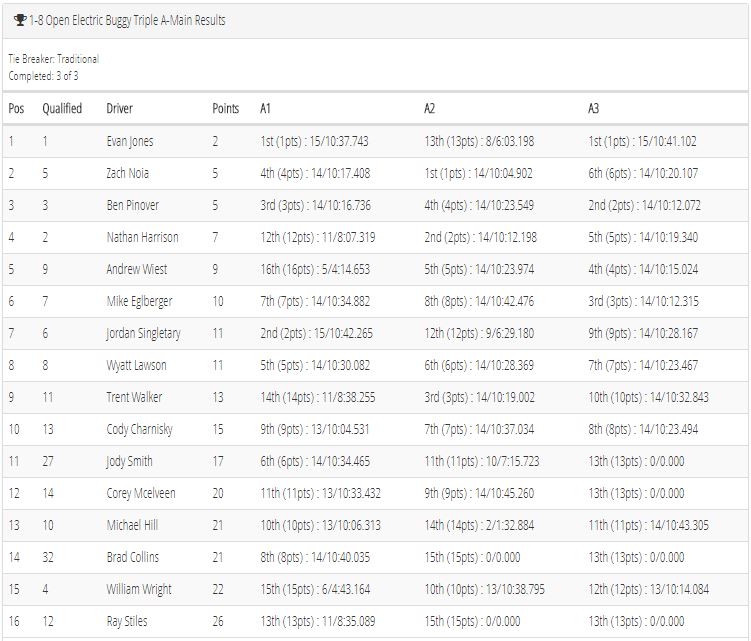Click the A1 column header
The width and height of the screenshot is (751, 641).
[x=265, y=108]
